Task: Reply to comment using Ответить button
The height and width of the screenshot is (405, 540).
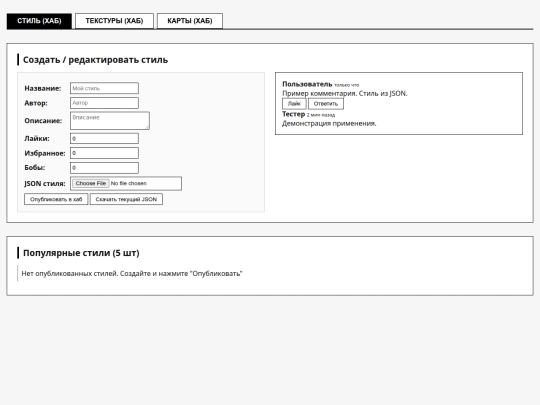Action: click(x=326, y=104)
